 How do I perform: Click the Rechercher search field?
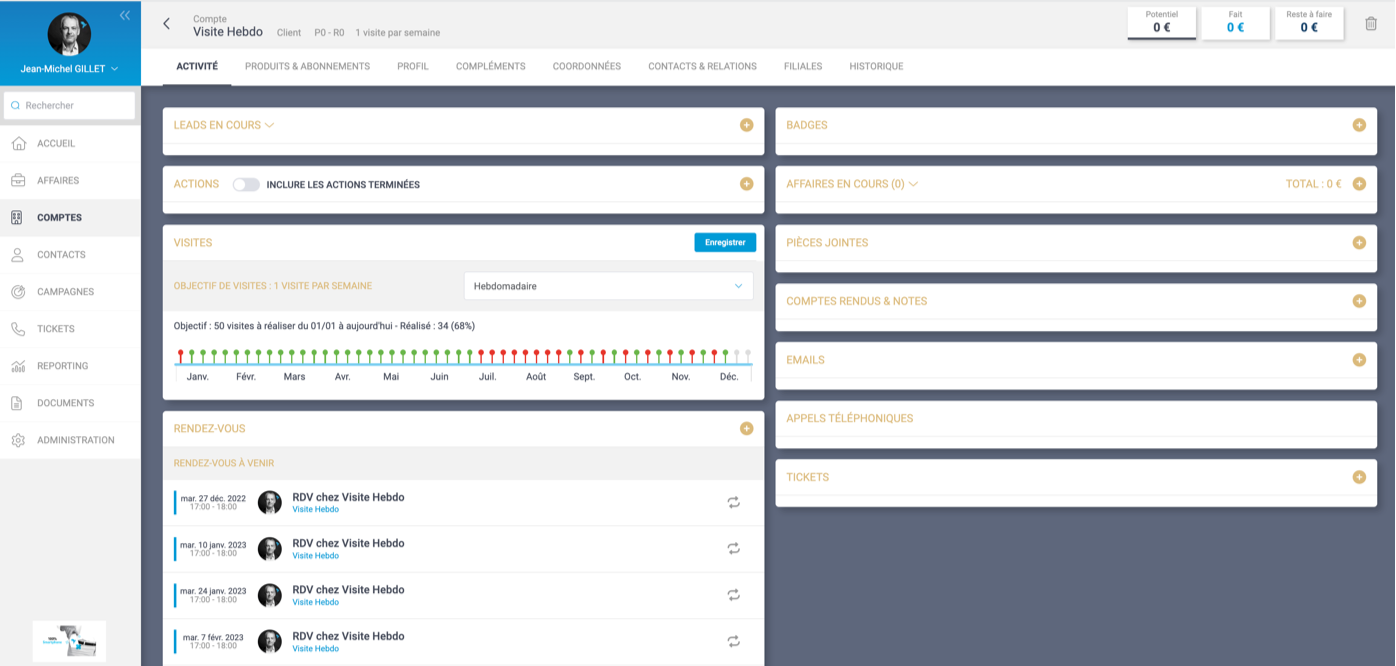click(70, 105)
